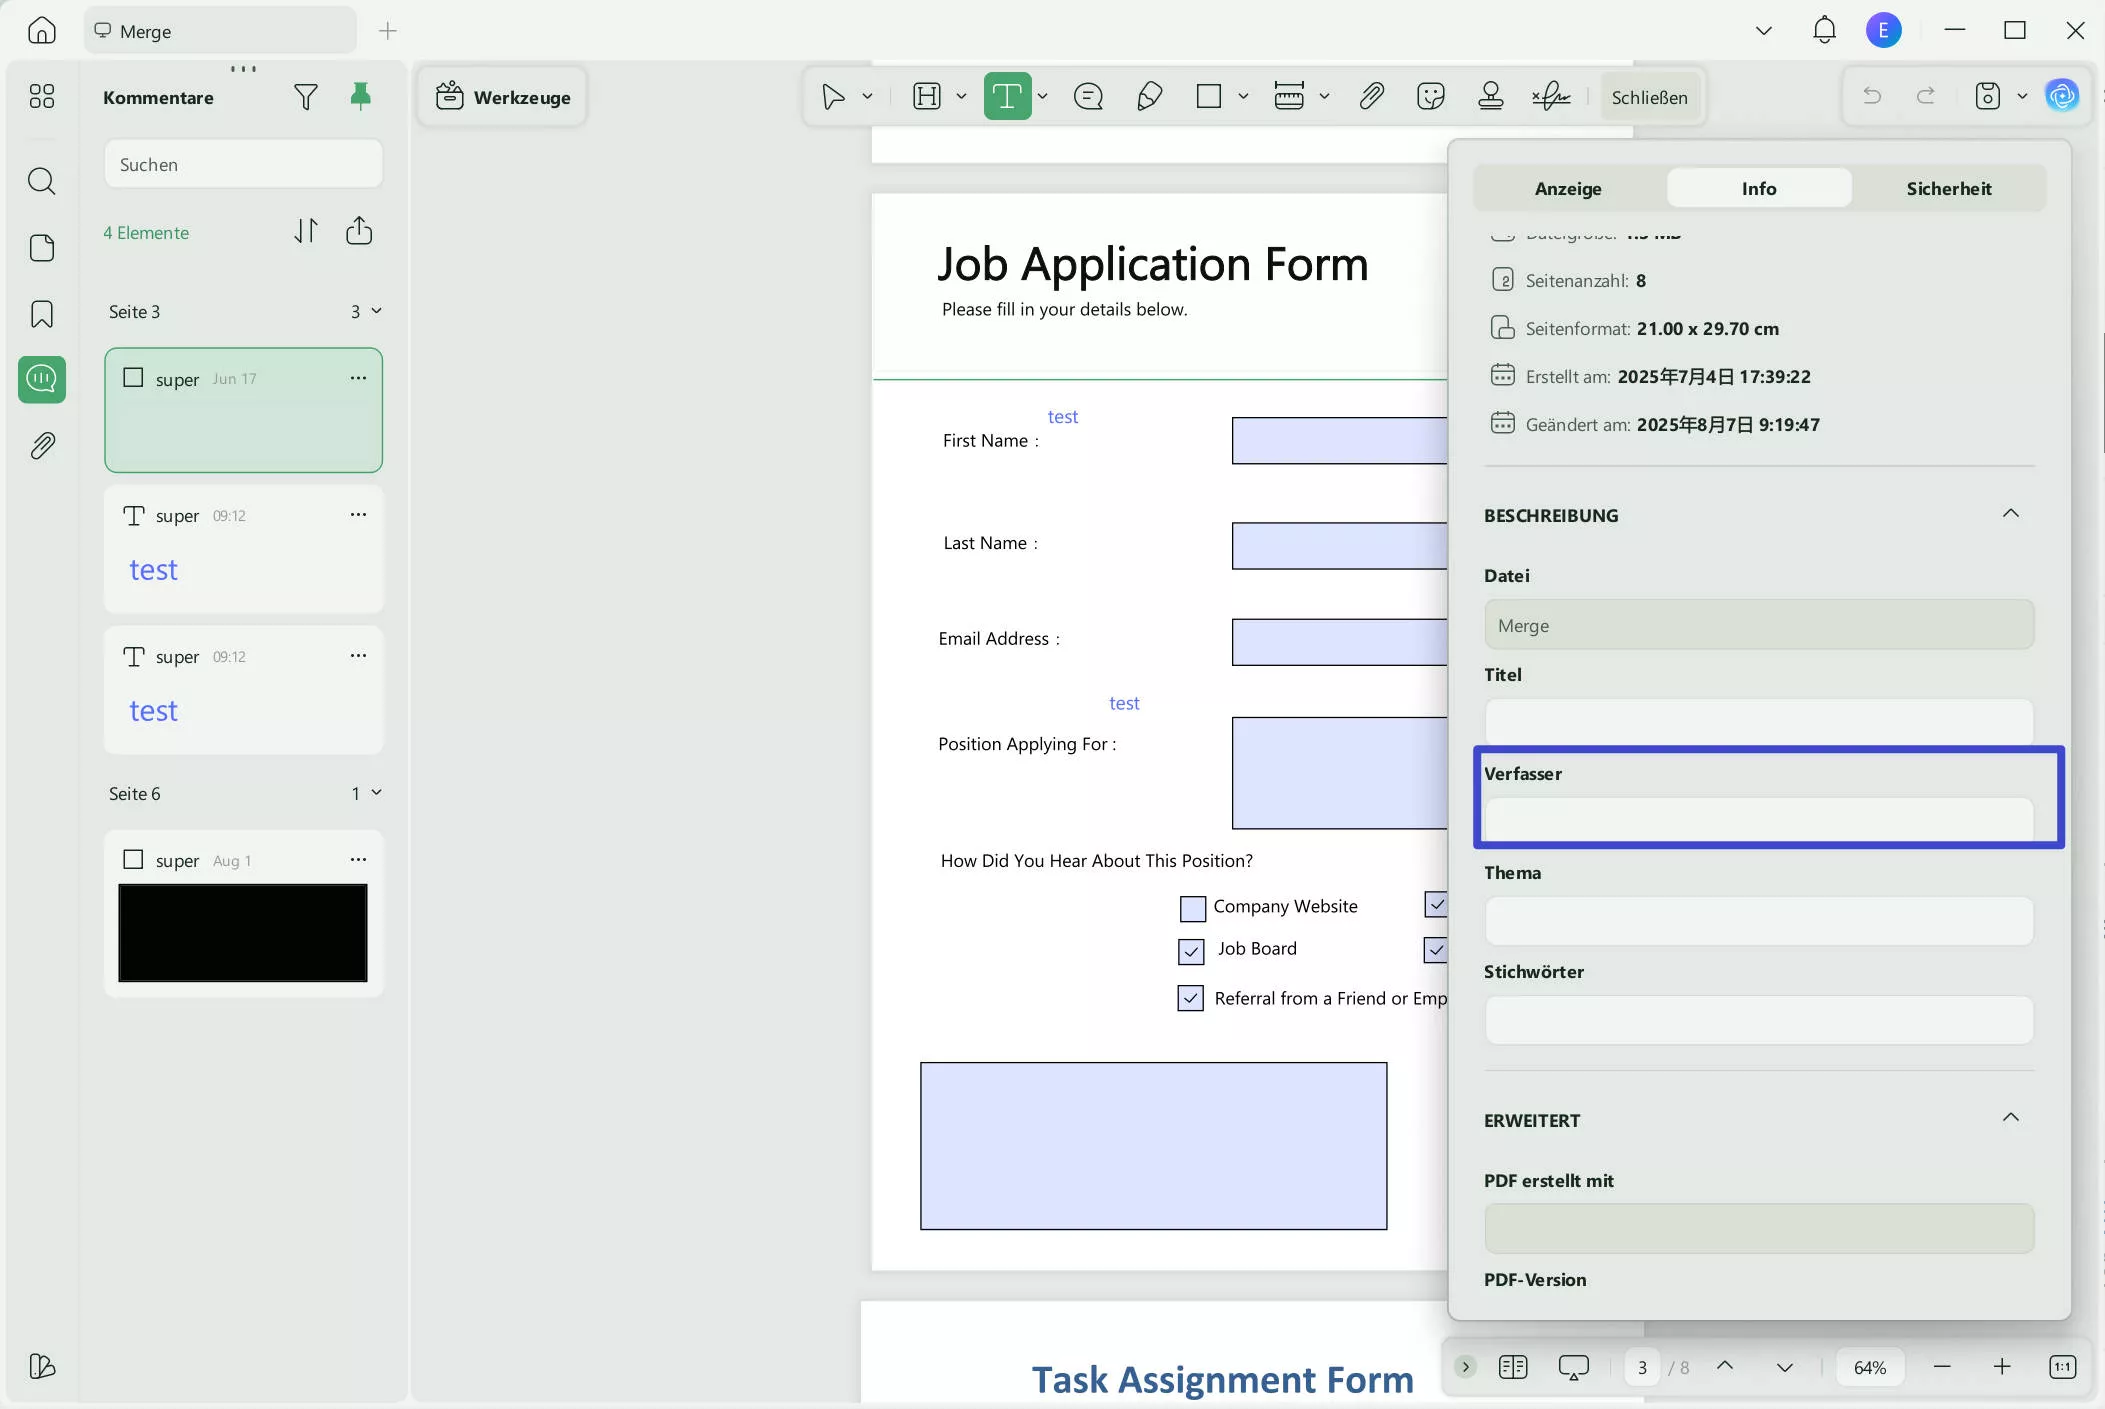Image resolution: width=2105 pixels, height=1409 pixels.
Task: Zoom in with plus button
Action: point(2002,1366)
